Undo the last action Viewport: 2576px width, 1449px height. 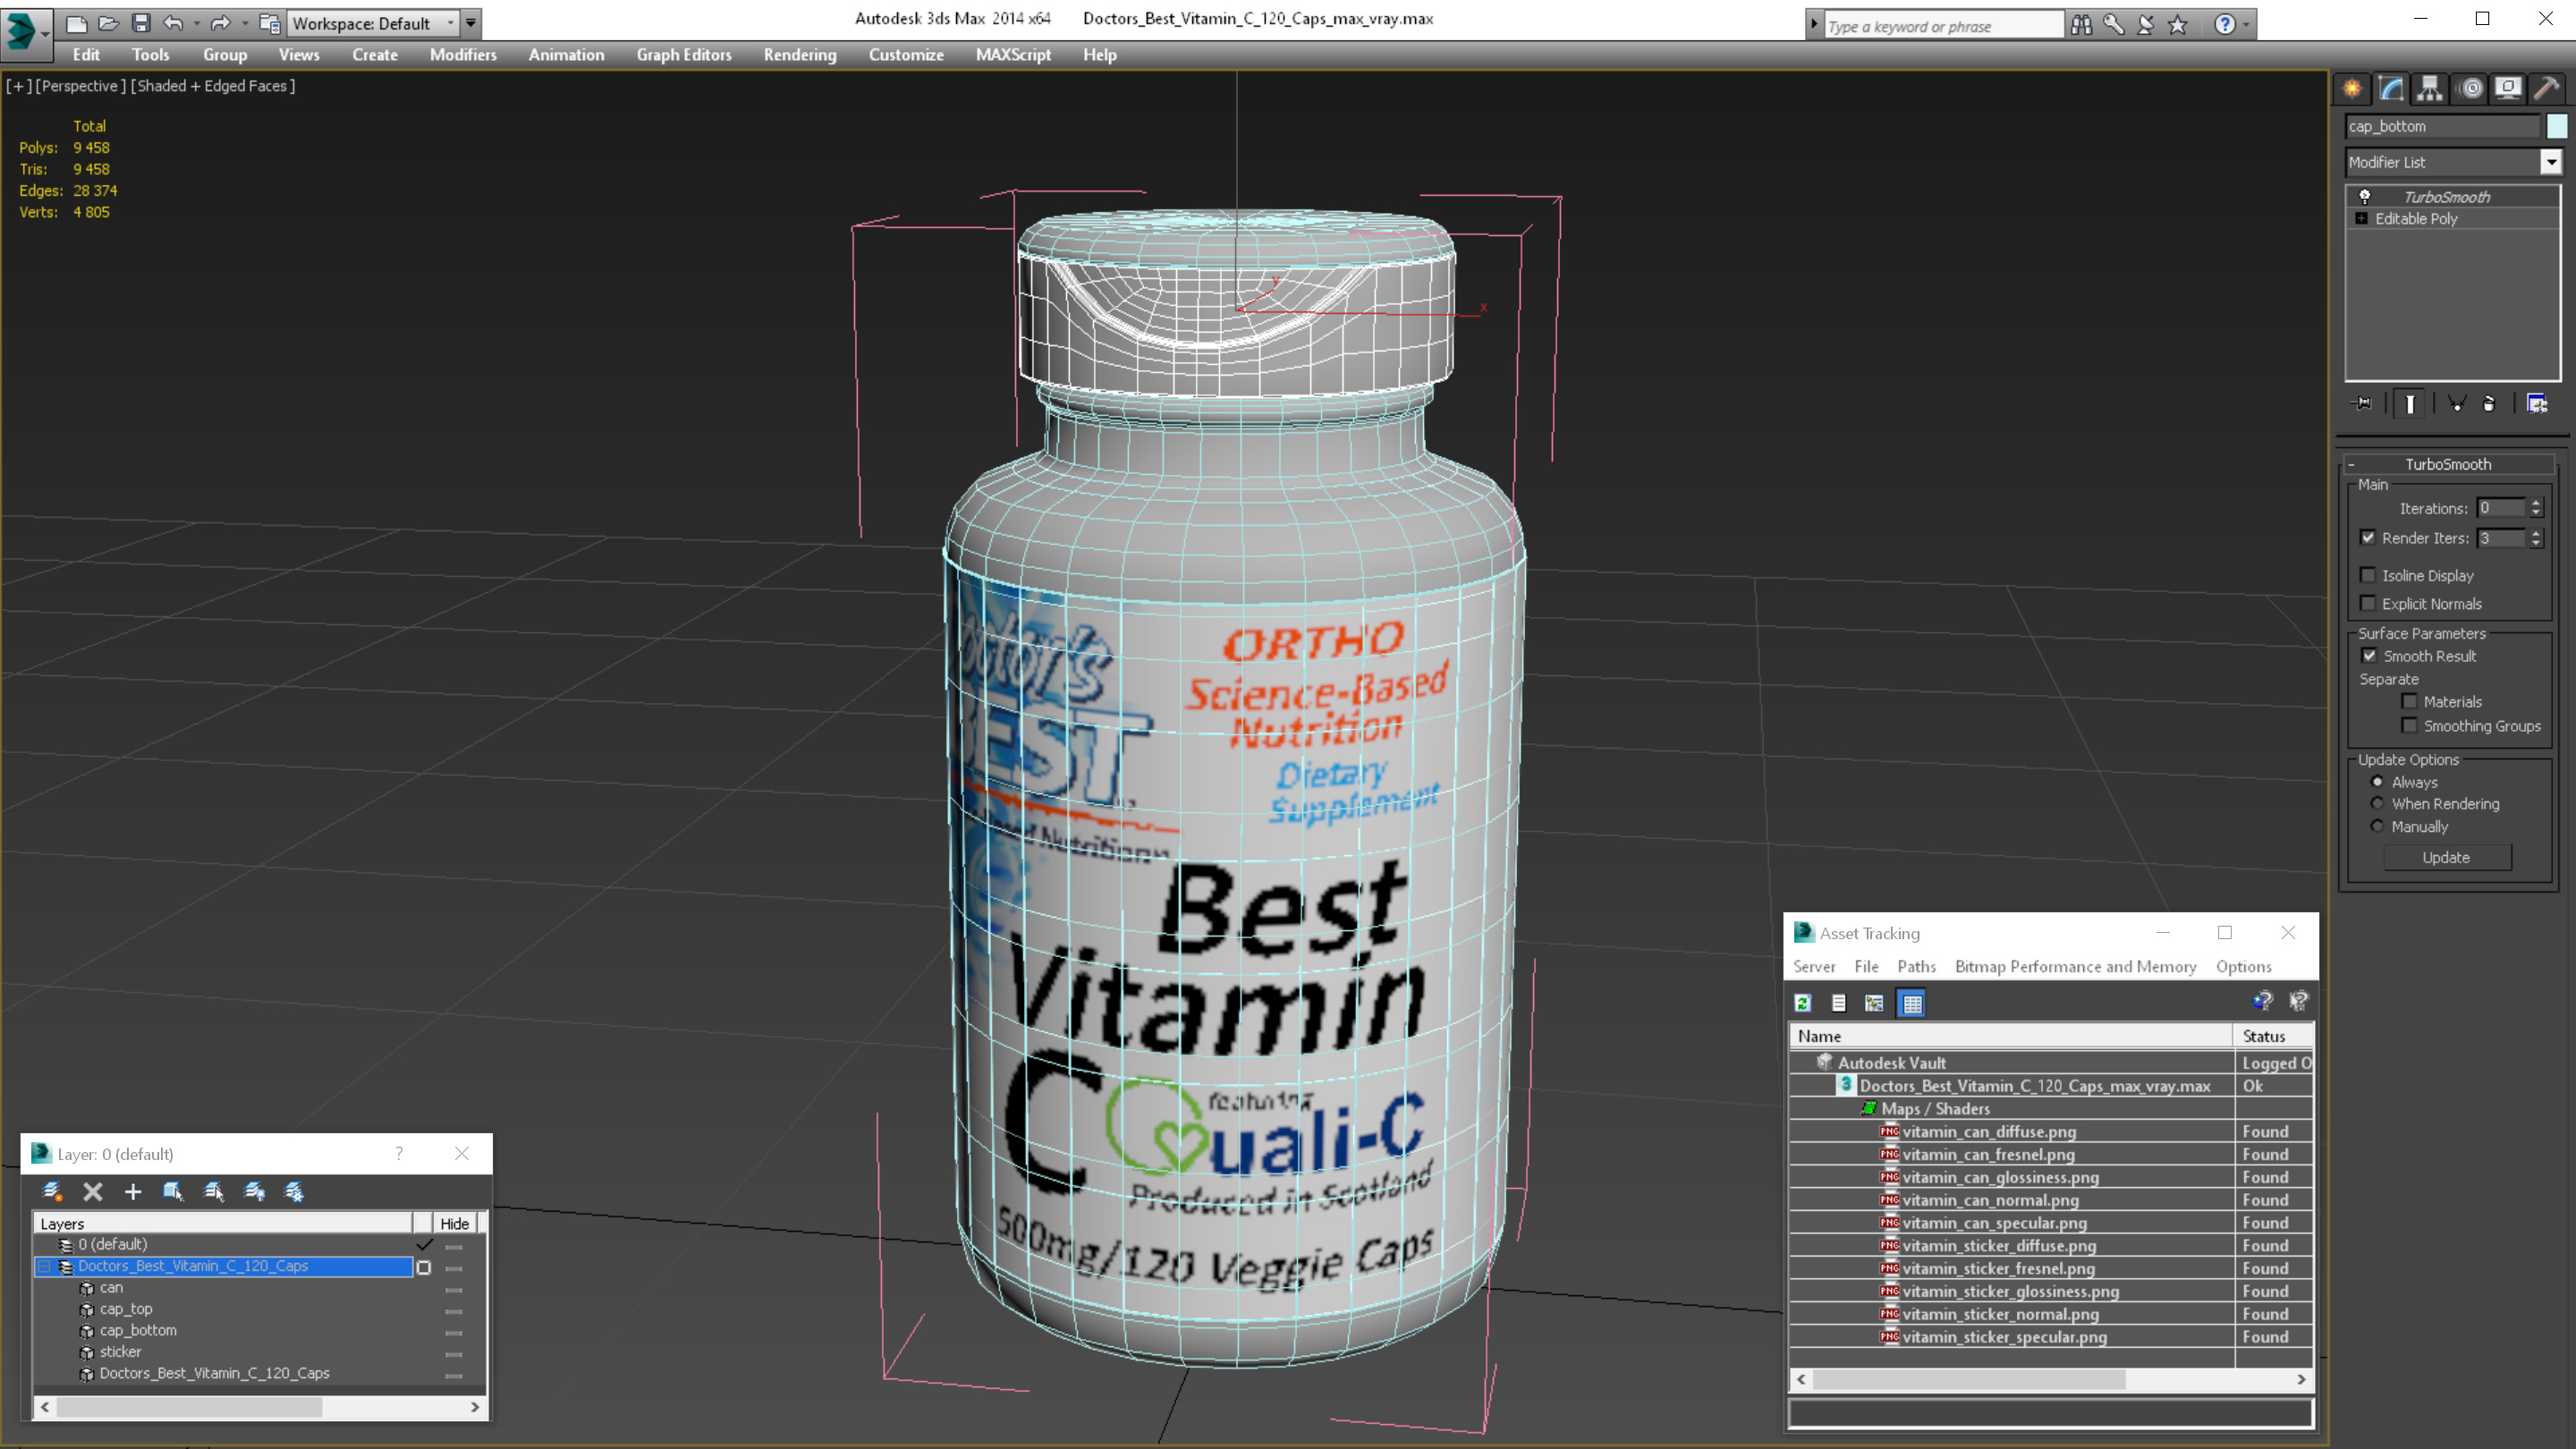click(173, 23)
